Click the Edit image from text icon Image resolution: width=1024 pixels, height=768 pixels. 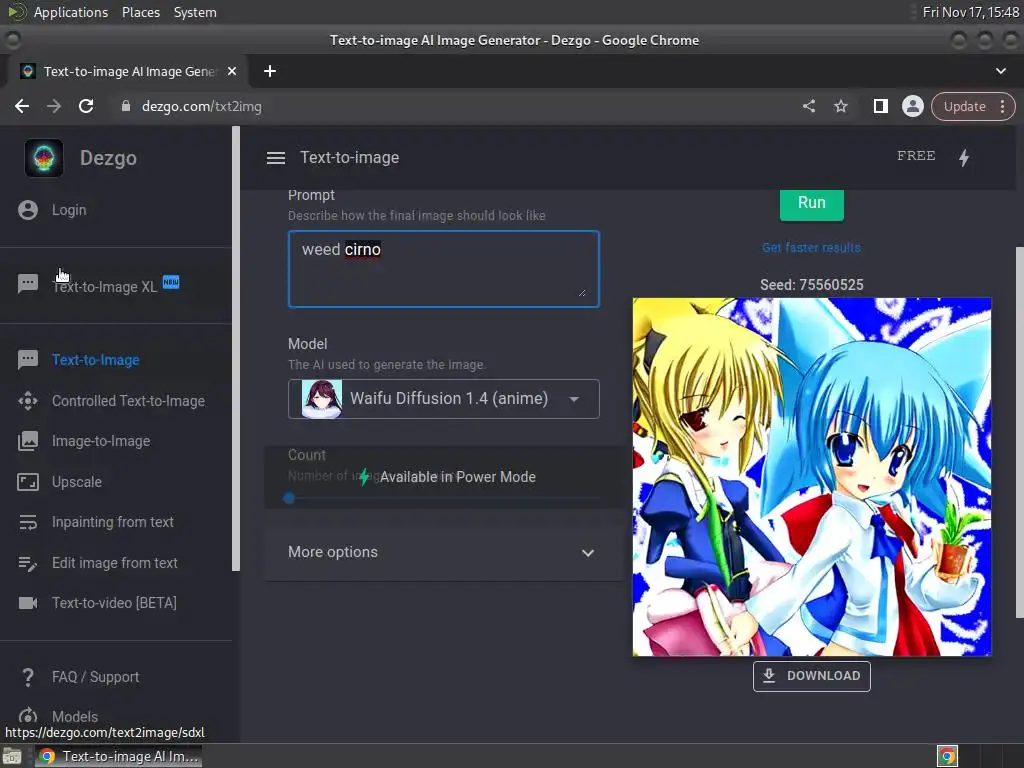[27, 563]
